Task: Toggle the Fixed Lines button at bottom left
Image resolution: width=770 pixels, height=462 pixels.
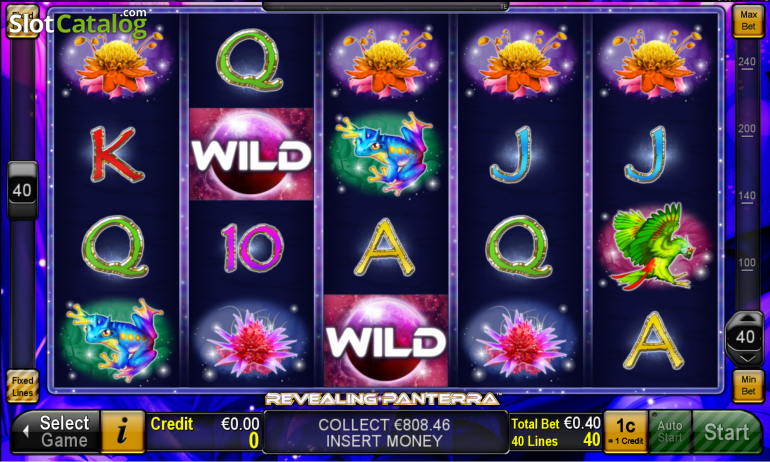Action: click(23, 386)
